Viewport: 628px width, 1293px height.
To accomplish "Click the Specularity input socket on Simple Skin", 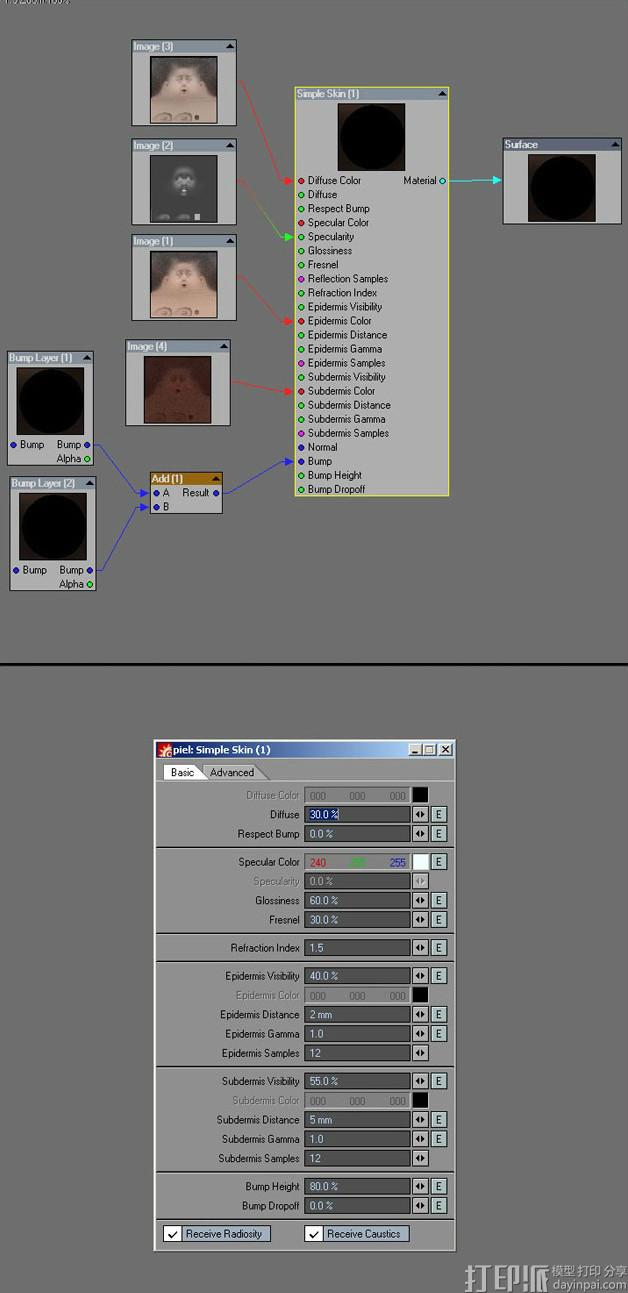I will 301,237.
